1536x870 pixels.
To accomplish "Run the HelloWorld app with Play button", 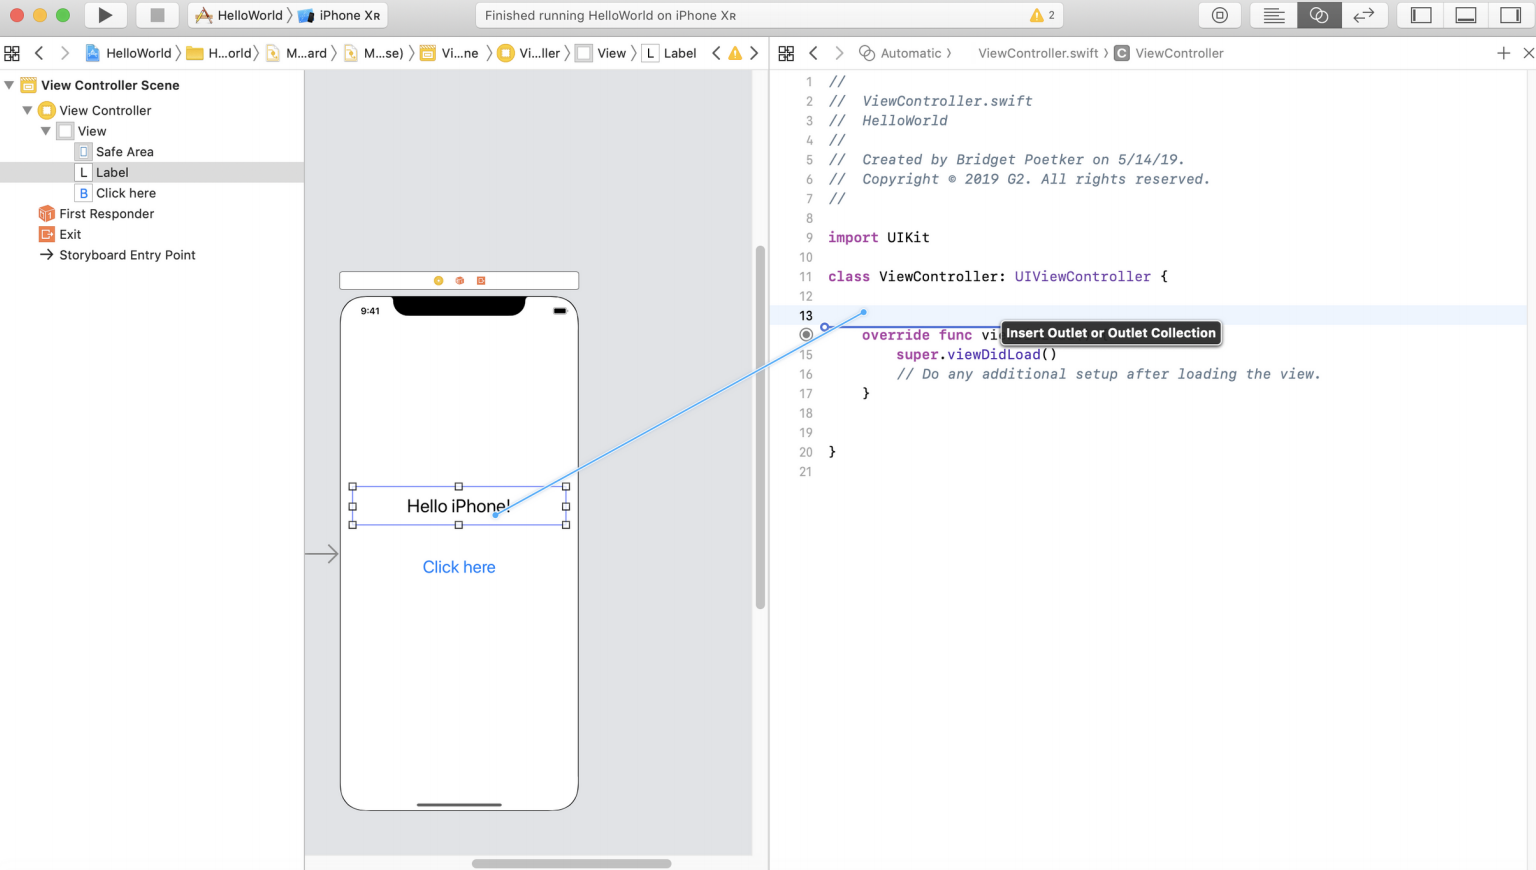I will tap(105, 15).
